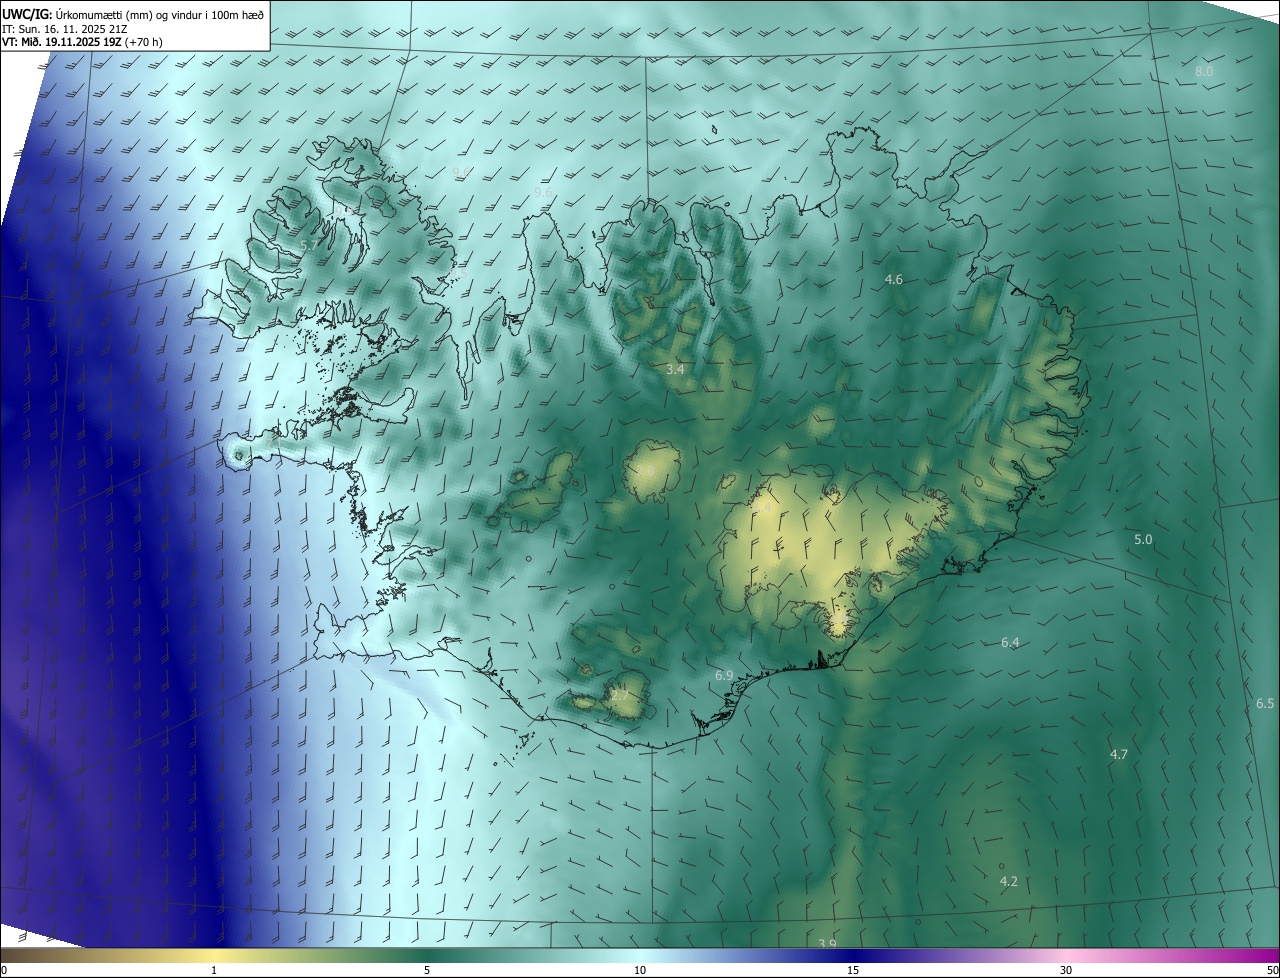Click the 2.0 value on the central ice cap
1280x978 pixels.
click(x=646, y=471)
